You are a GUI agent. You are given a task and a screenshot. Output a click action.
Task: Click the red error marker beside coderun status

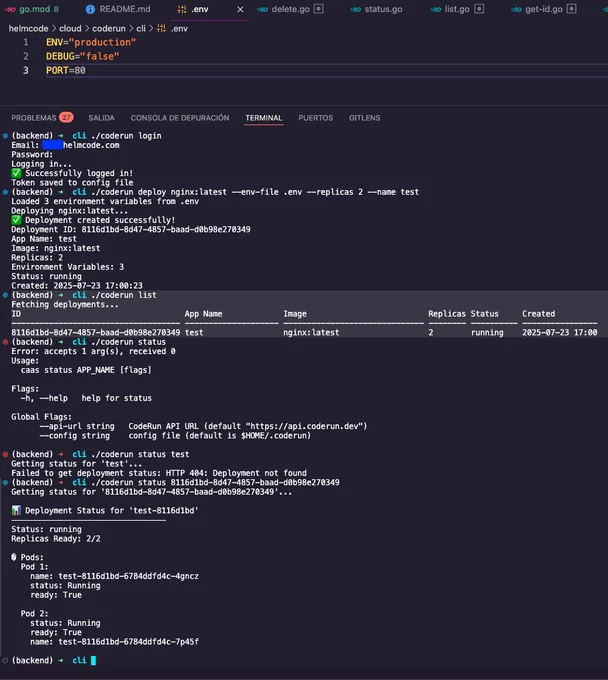click(x=5, y=342)
